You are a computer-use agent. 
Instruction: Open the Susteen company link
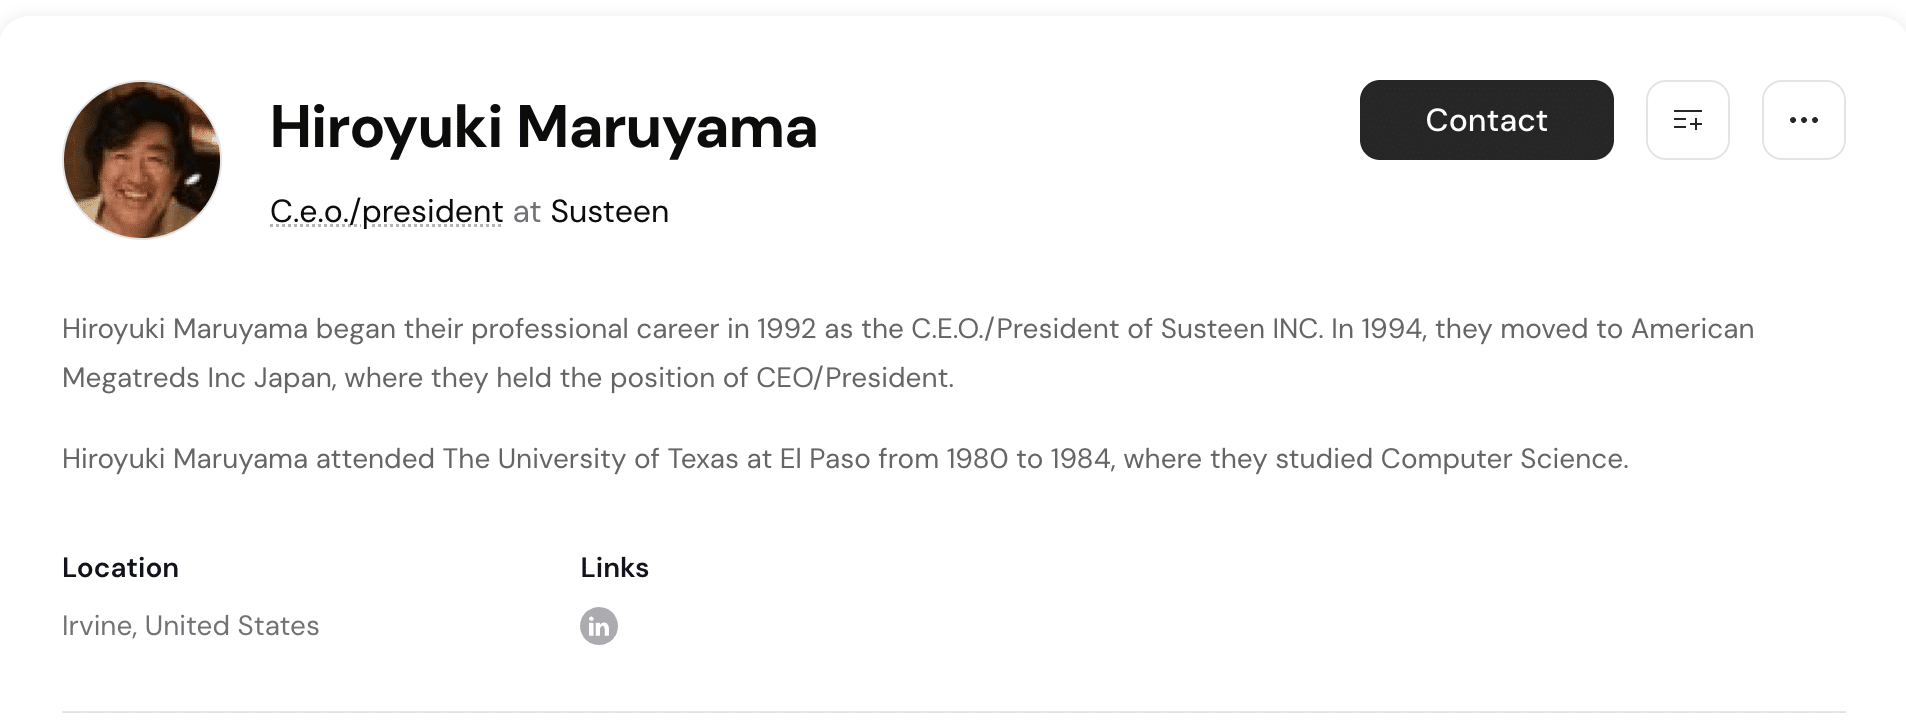pyautogui.click(x=609, y=211)
